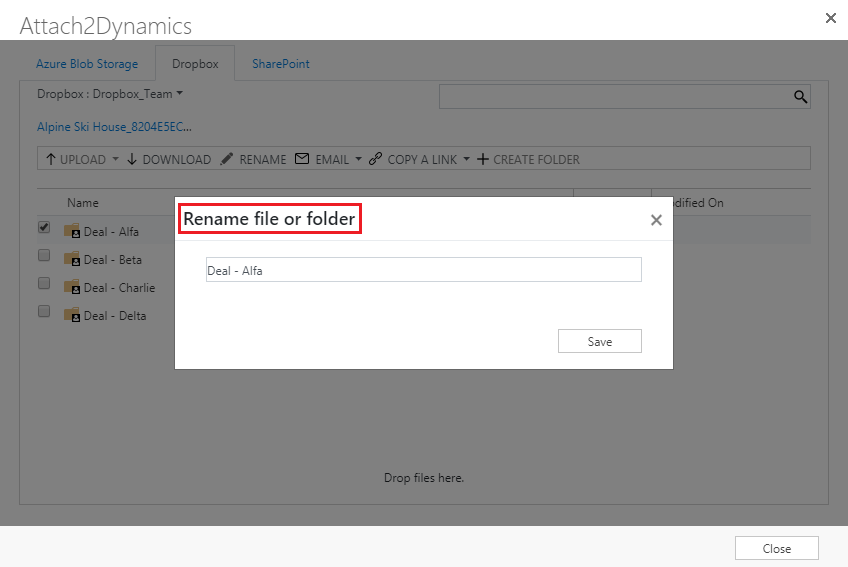
Task: Click the Deal - Delta folder icon
Action: click(72, 315)
